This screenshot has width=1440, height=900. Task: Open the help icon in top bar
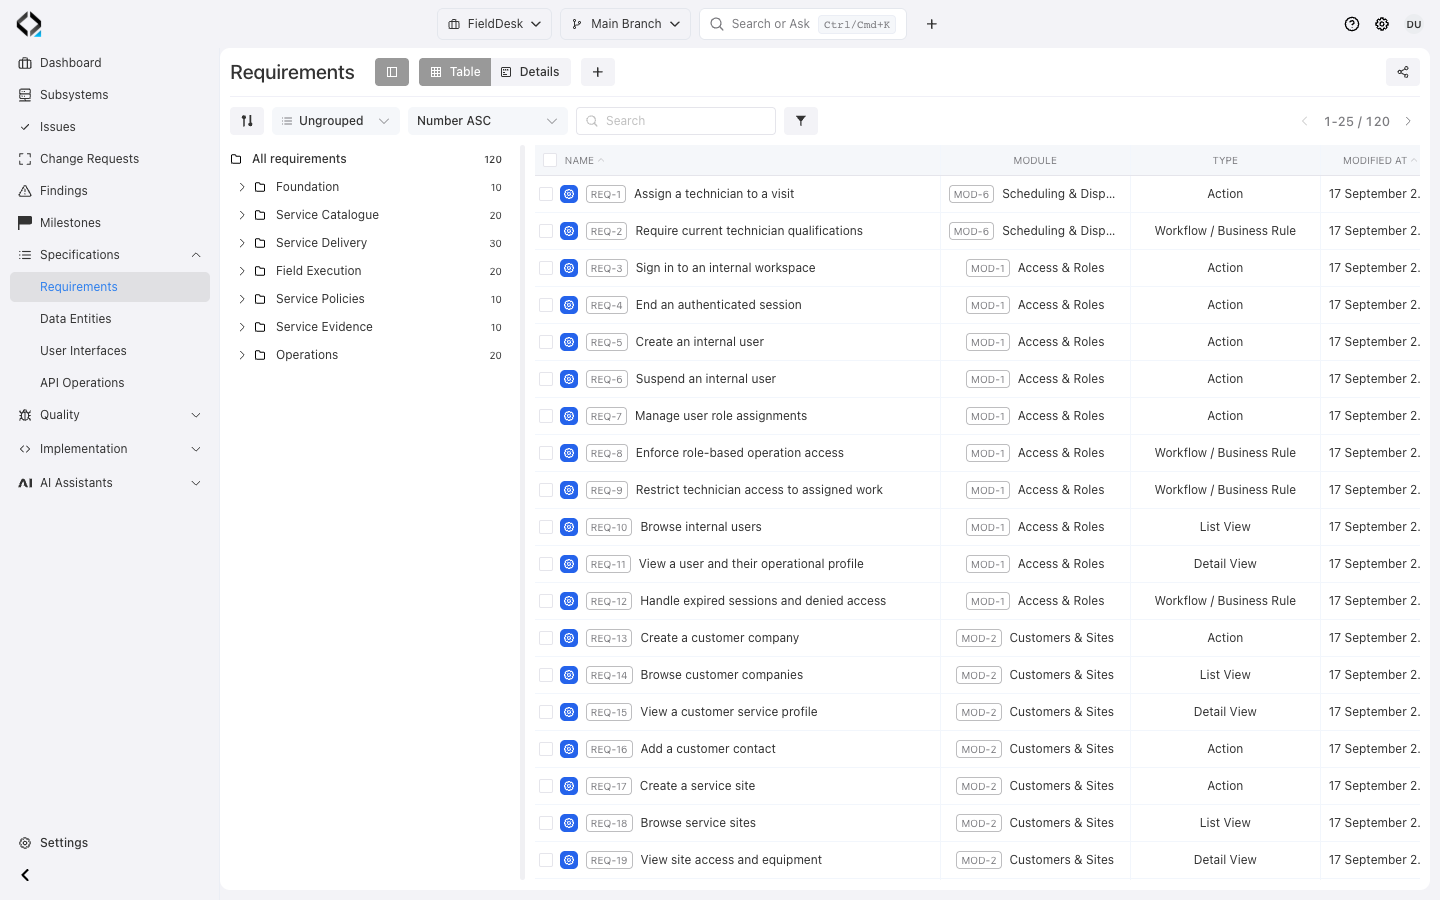click(1352, 24)
